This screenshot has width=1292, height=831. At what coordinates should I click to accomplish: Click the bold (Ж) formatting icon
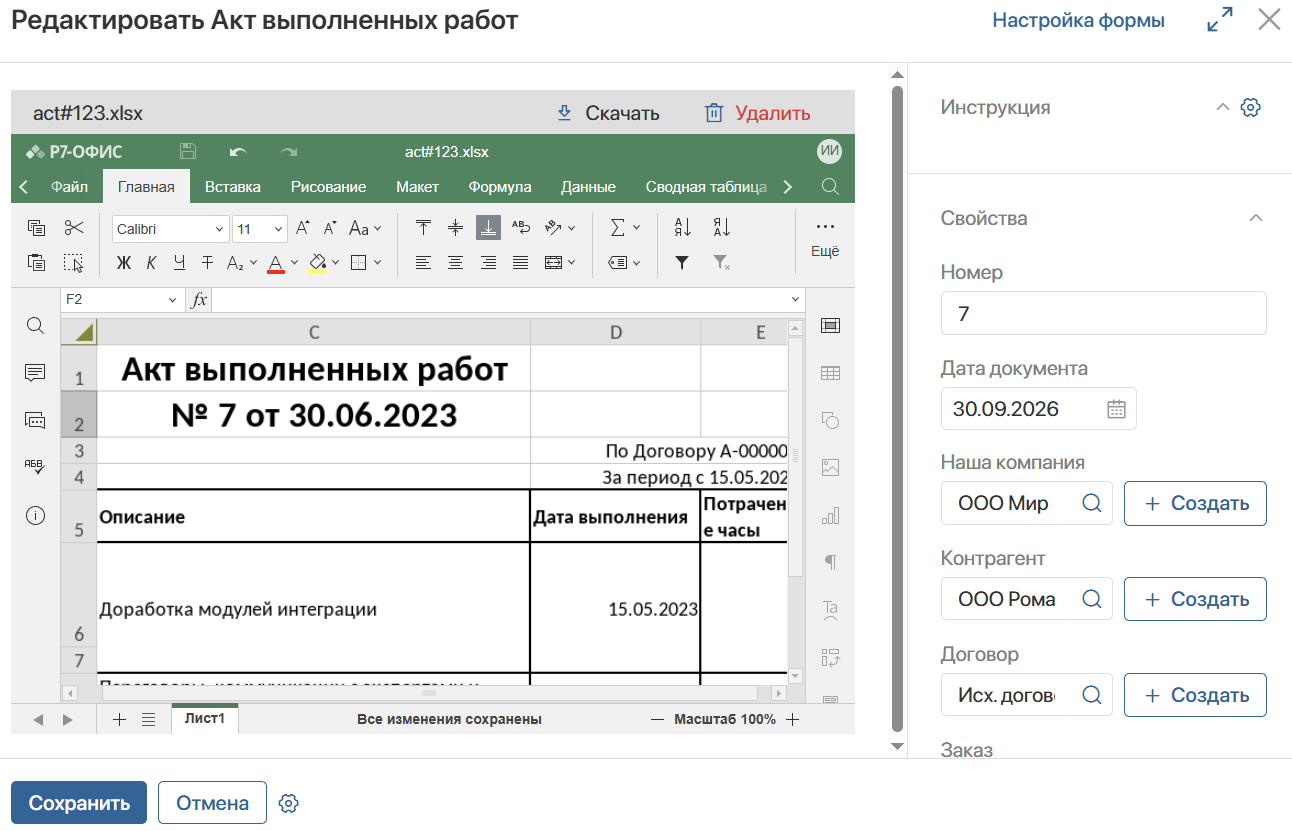(x=124, y=263)
